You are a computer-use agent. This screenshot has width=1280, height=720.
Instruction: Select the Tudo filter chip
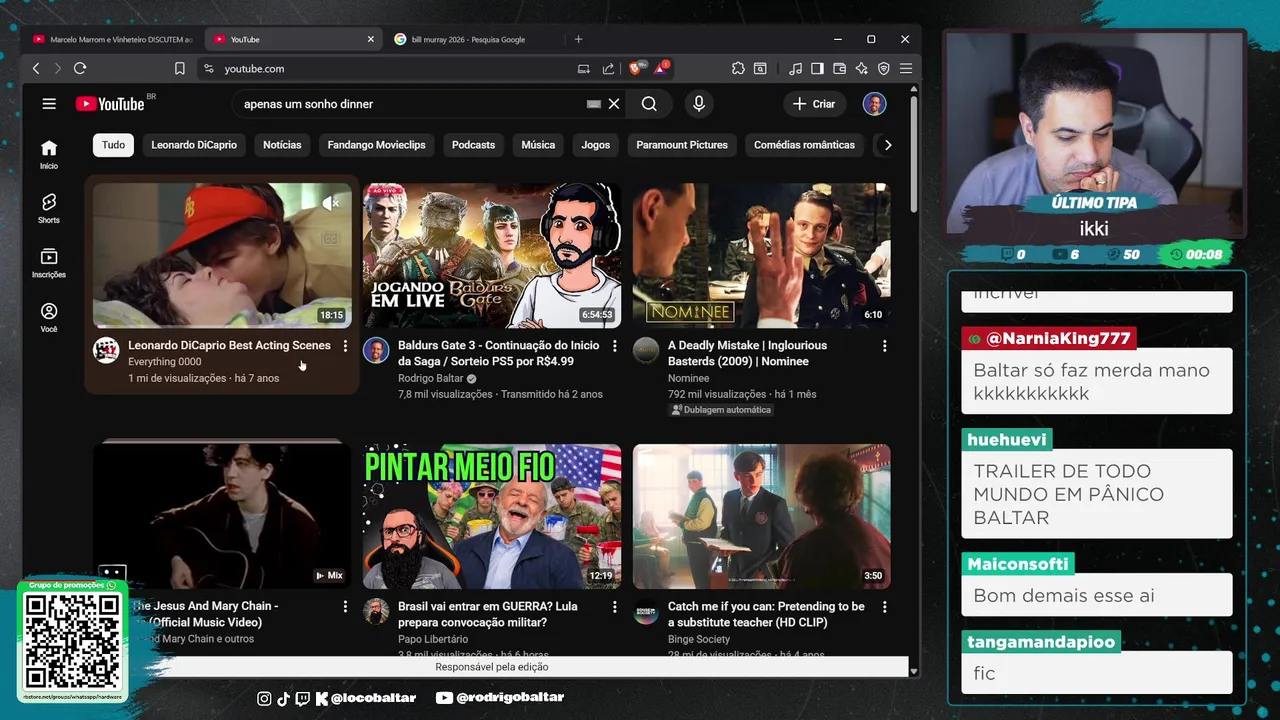click(114, 145)
